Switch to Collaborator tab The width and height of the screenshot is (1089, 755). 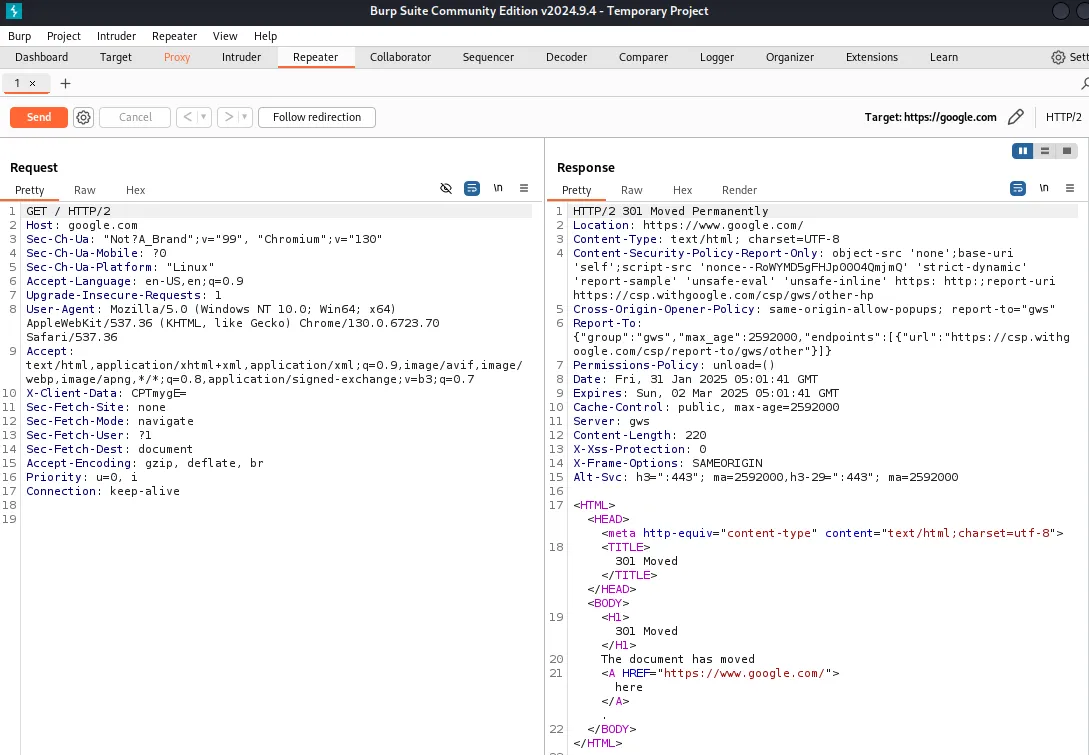(x=400, y=57)
